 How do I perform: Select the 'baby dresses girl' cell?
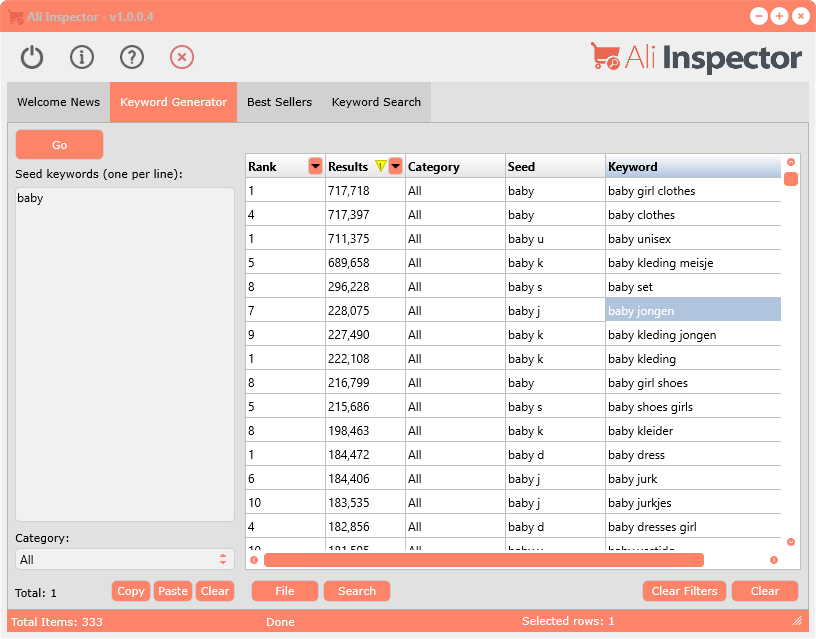(x=693, y=527)
